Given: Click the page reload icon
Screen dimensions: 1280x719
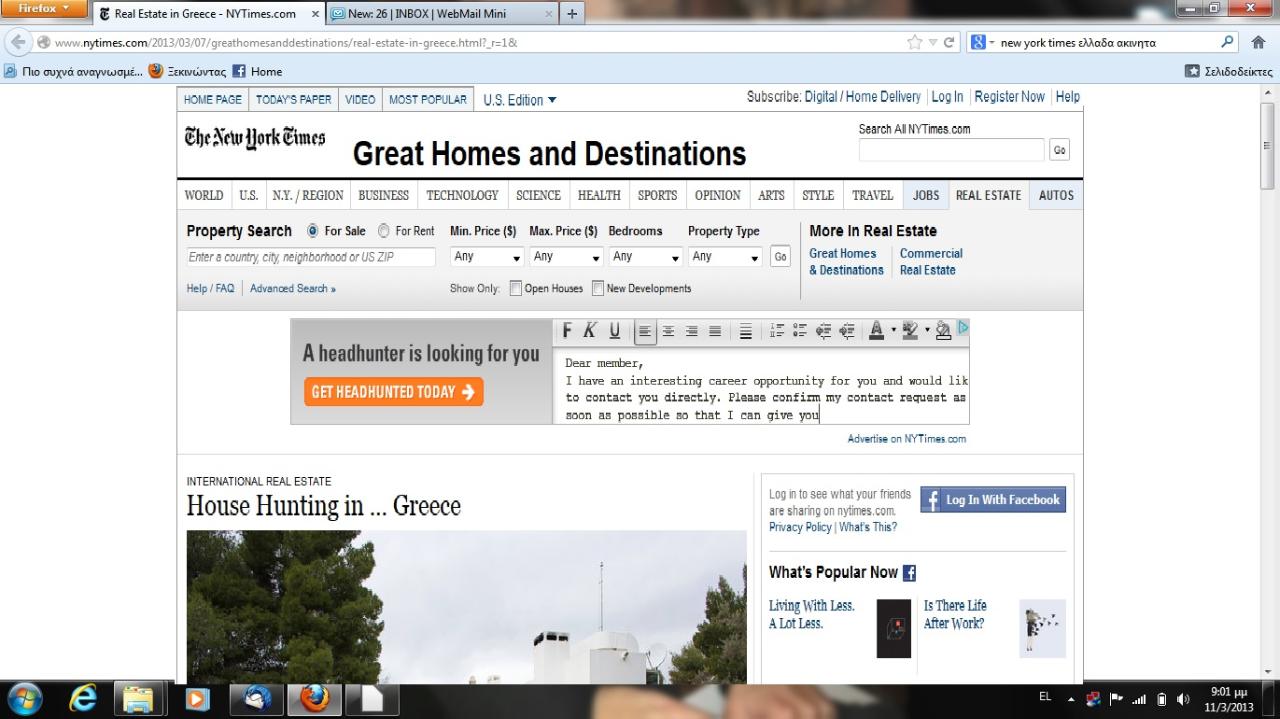Looking at the screenshot, I should (949, 43).
